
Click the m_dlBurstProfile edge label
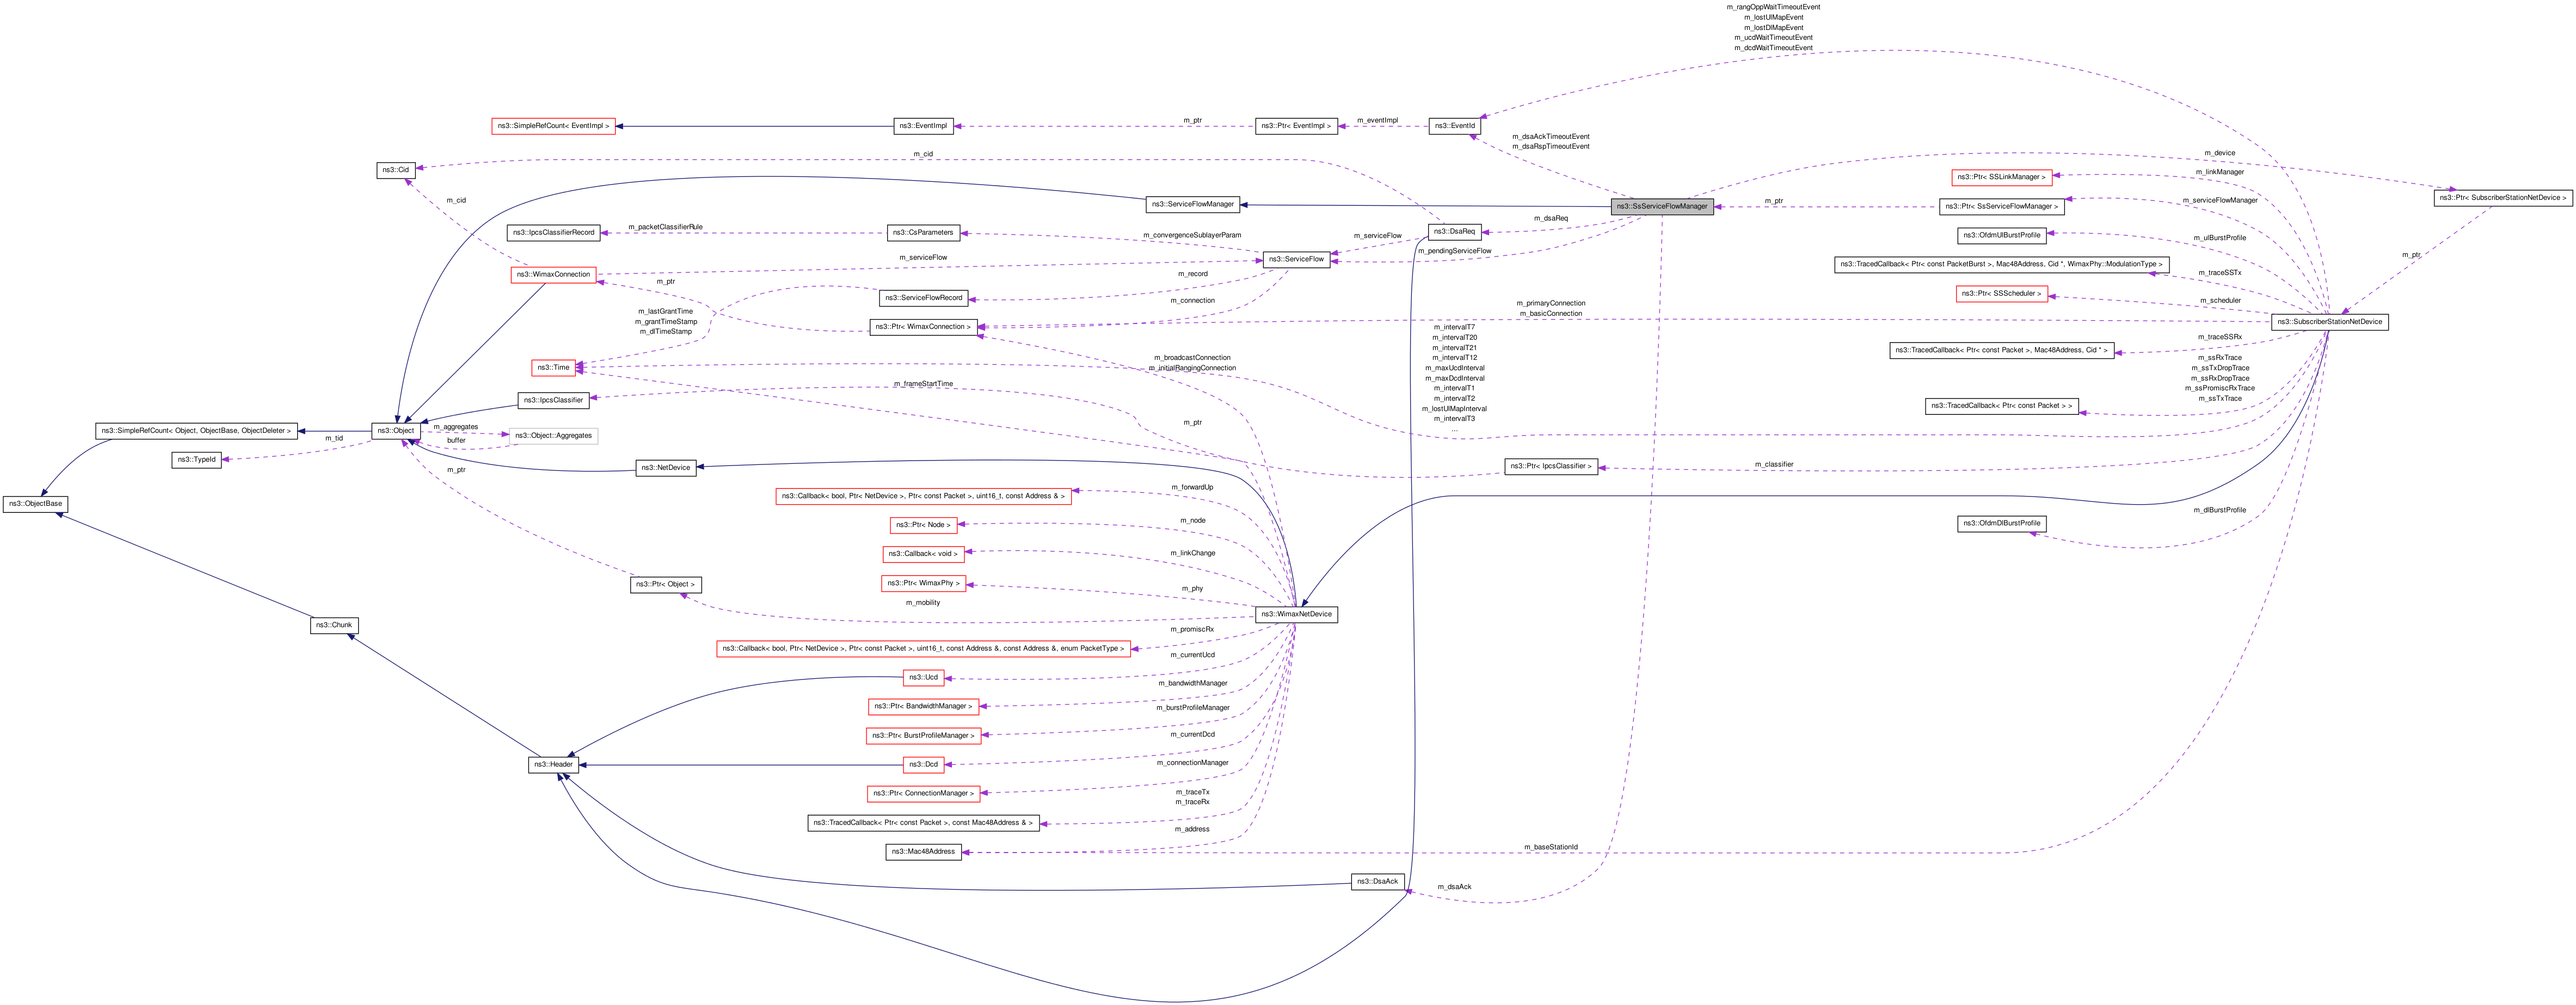2220,510
